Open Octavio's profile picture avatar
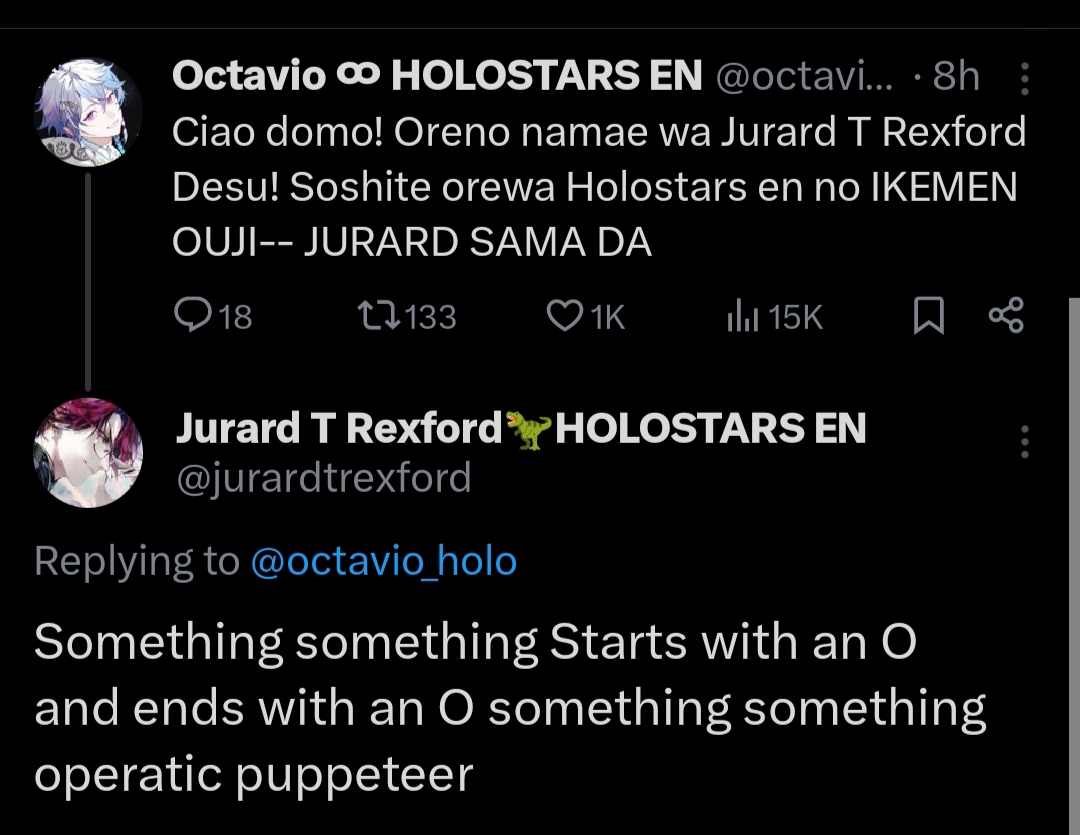 pos(88,112)
